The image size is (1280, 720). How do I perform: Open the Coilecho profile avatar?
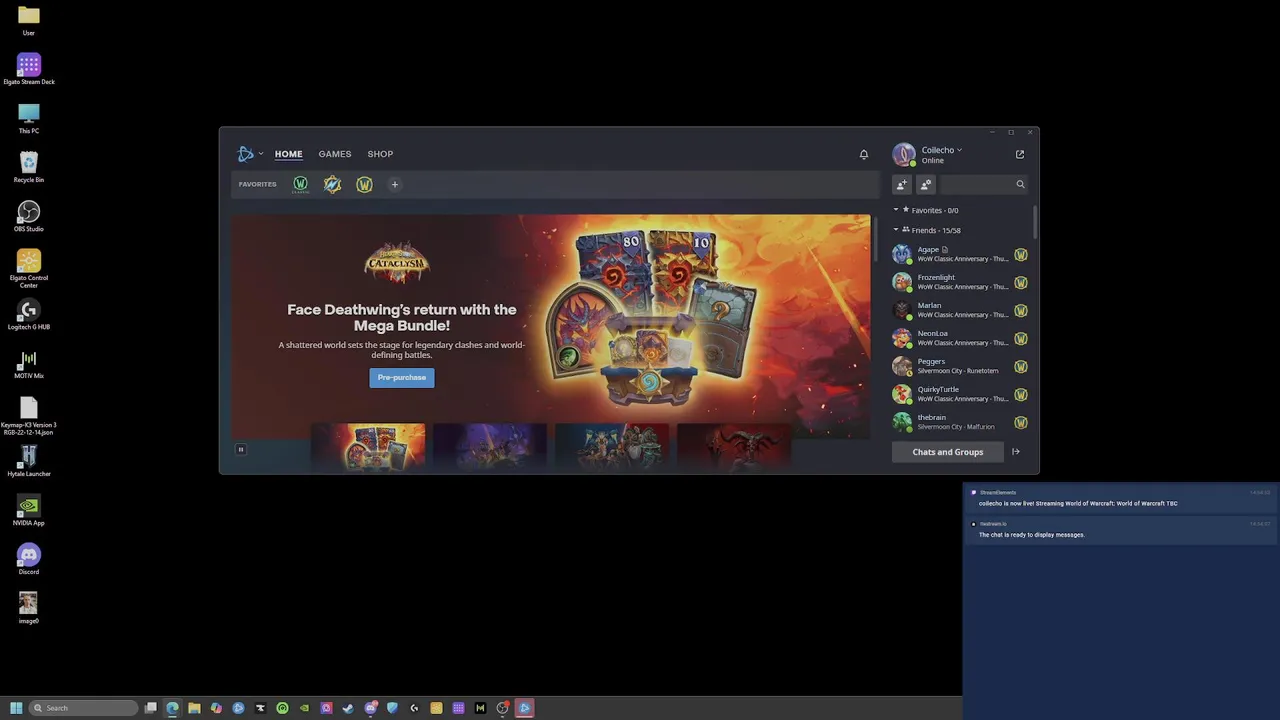[x=904, y=155]
